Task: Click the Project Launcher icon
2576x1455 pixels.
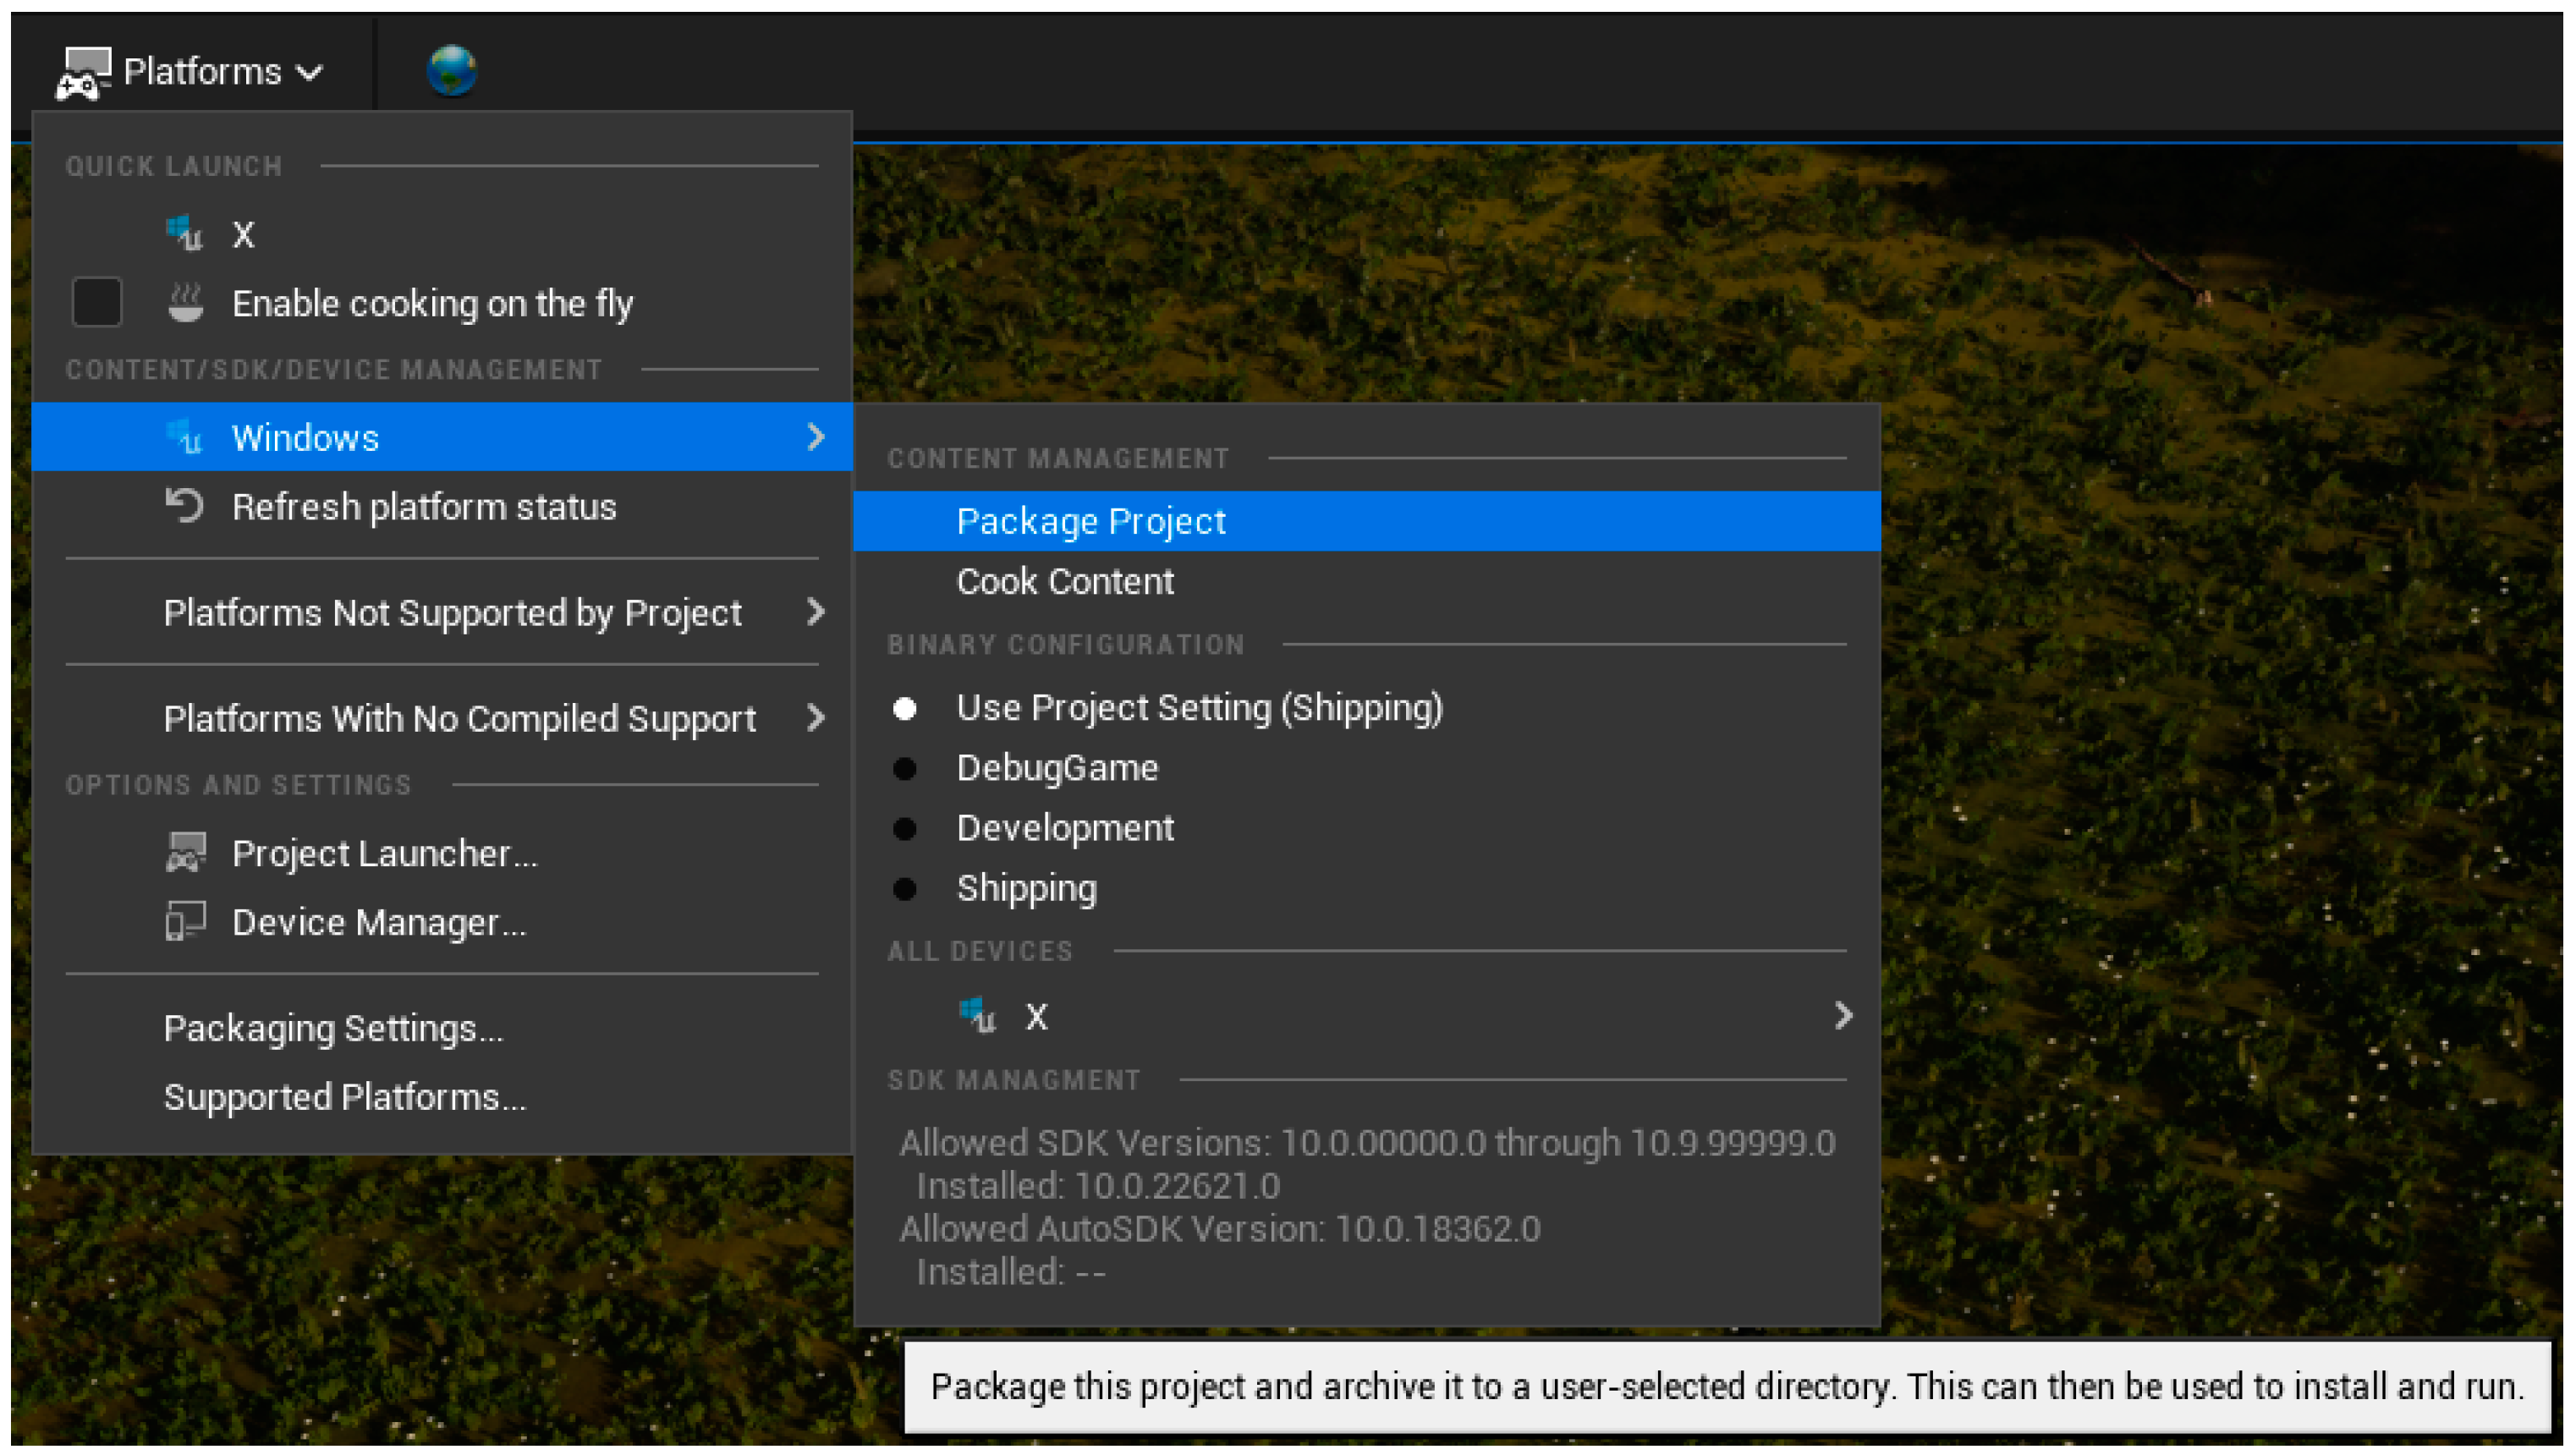Action: (185, 852)
